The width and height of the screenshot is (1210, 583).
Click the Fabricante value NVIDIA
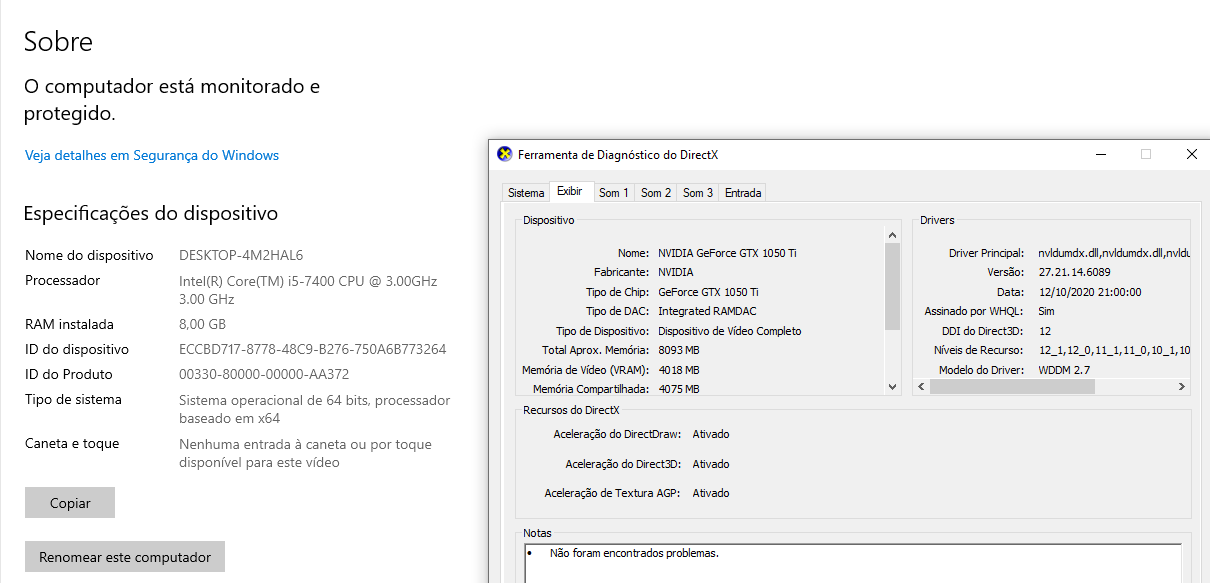(676, 272)
